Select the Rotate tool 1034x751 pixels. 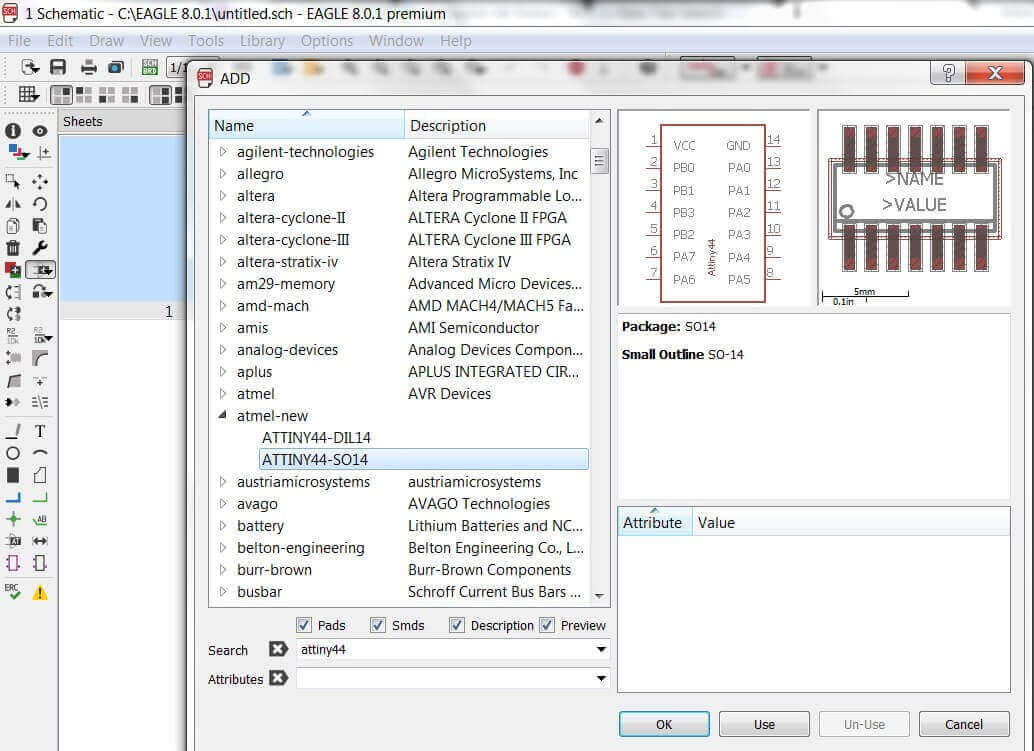[40, 203]
